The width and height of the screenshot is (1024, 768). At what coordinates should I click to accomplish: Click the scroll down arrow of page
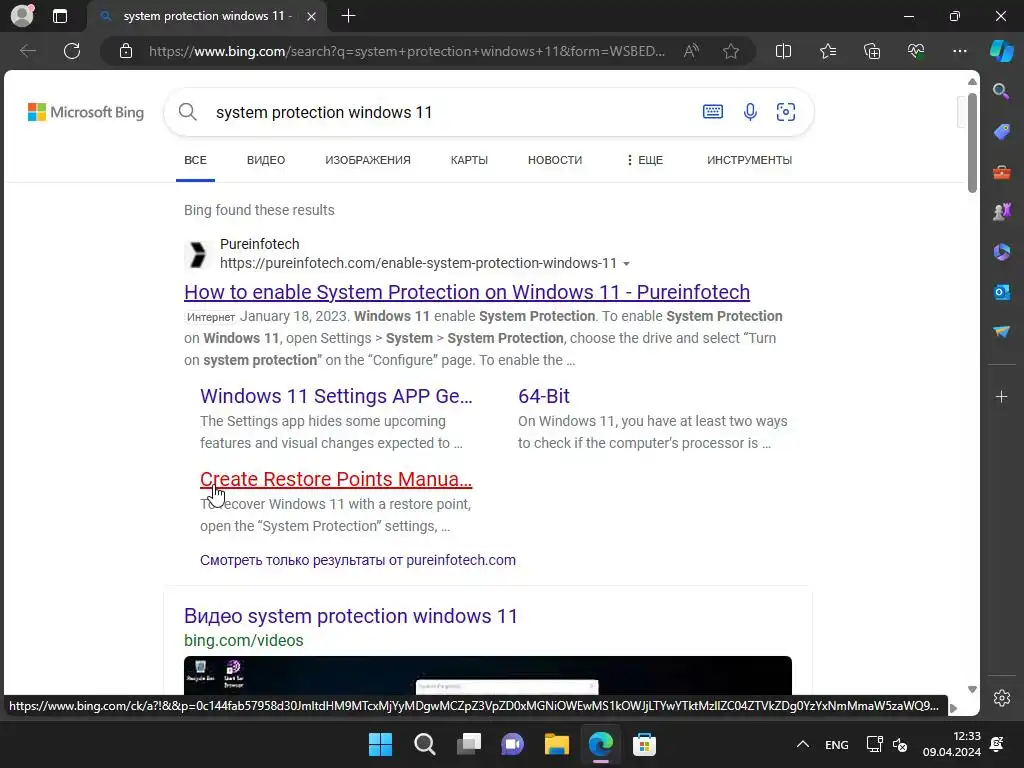point(972,690)
